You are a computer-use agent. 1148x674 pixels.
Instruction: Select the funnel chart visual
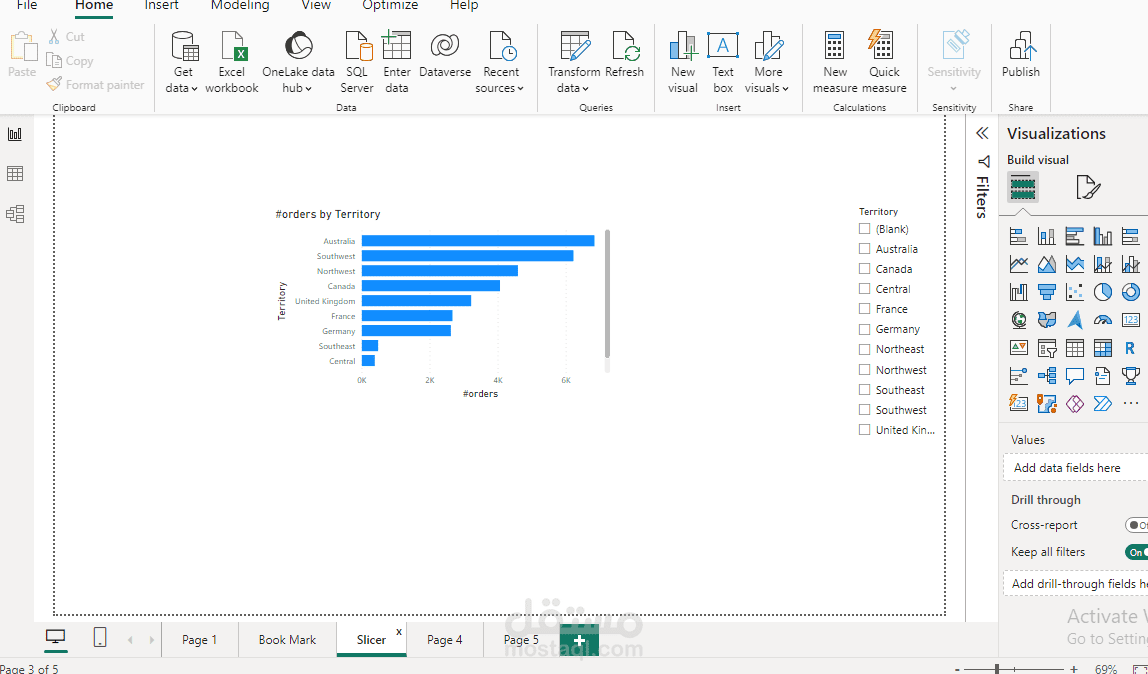point(1047,292)
